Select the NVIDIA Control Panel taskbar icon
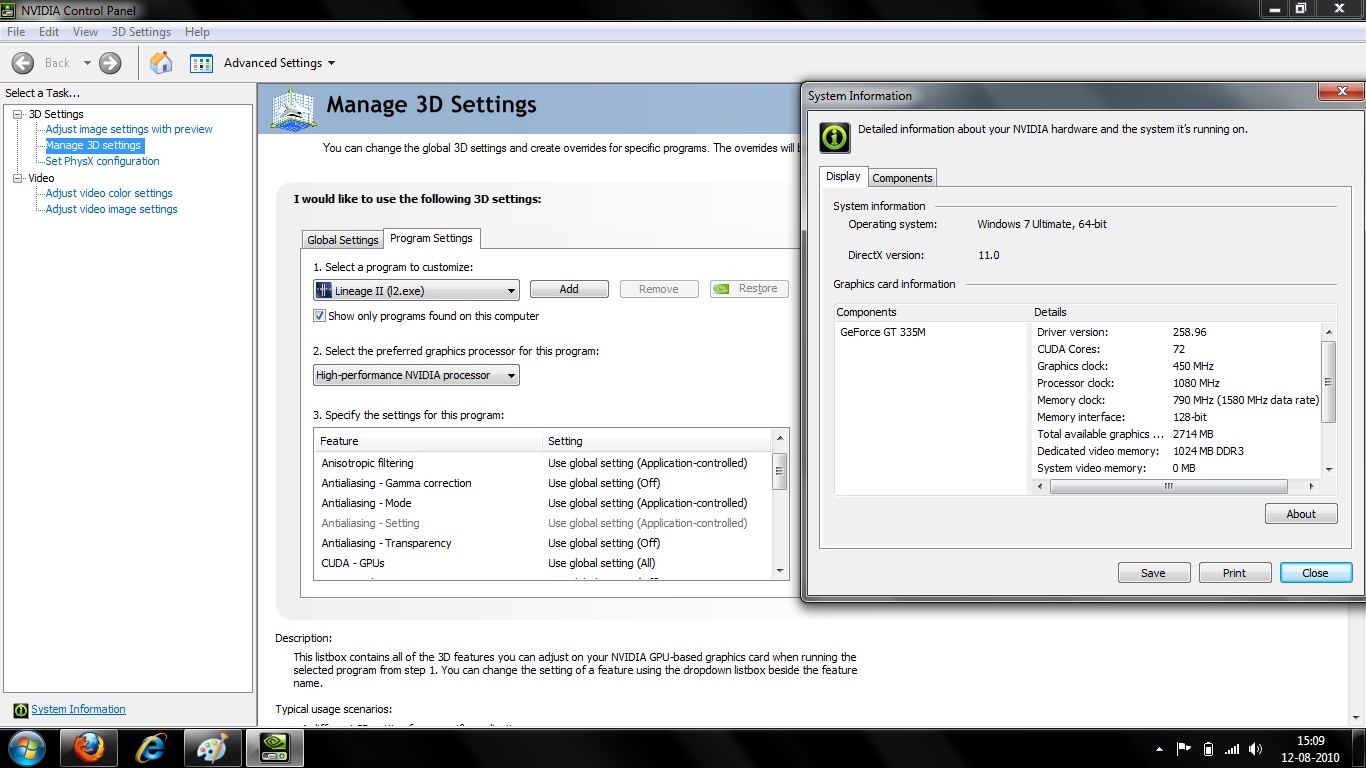 pos(274,748)
